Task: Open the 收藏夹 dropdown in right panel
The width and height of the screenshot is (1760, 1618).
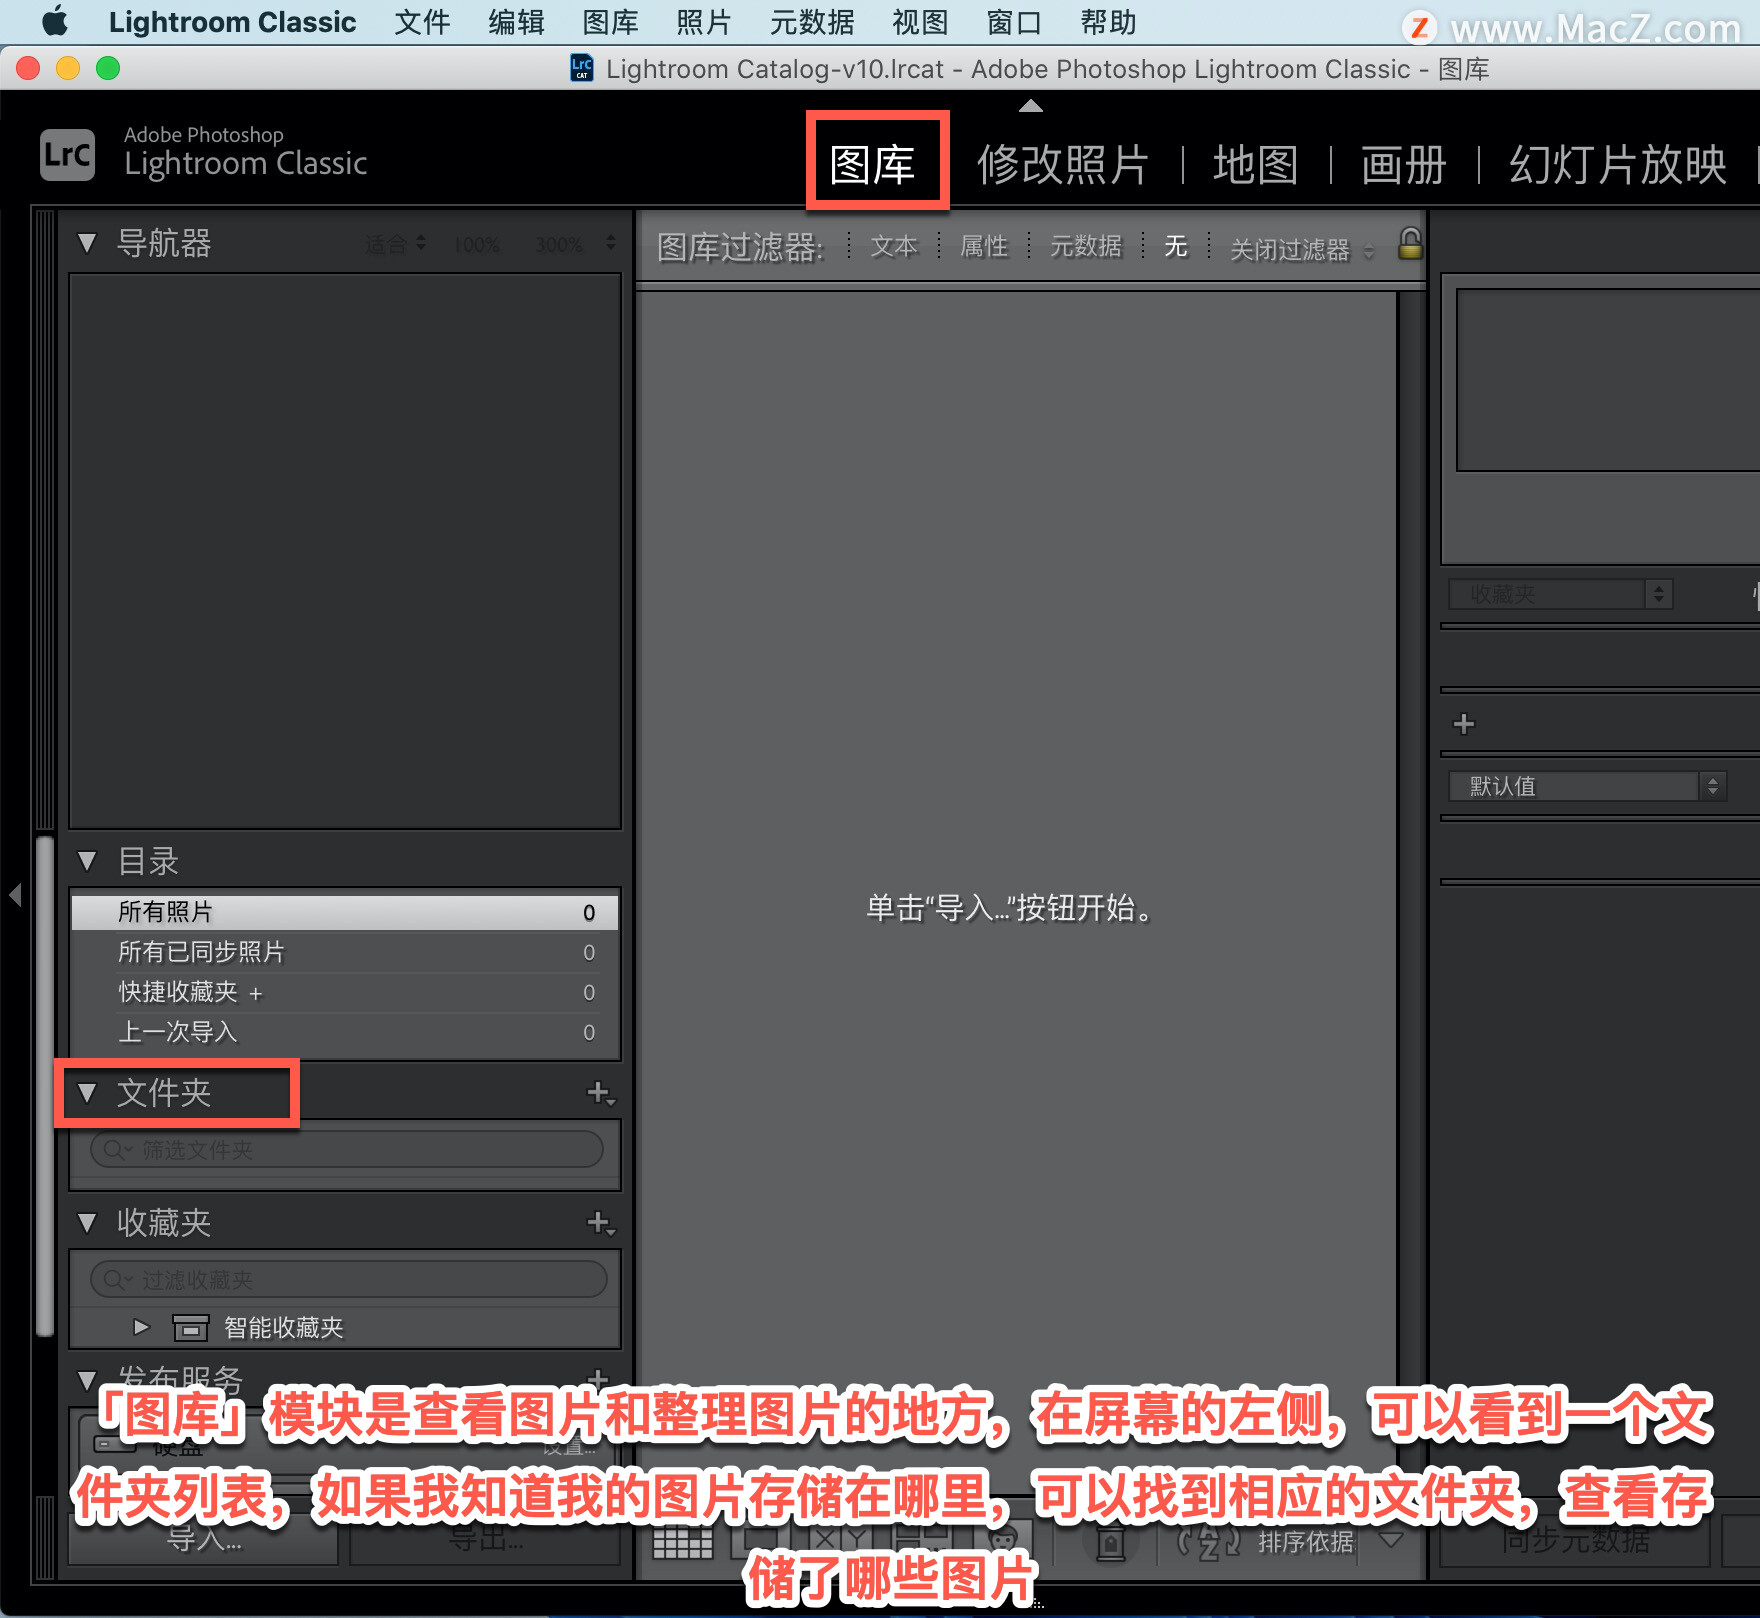Action: click(x=1560, y=594)
